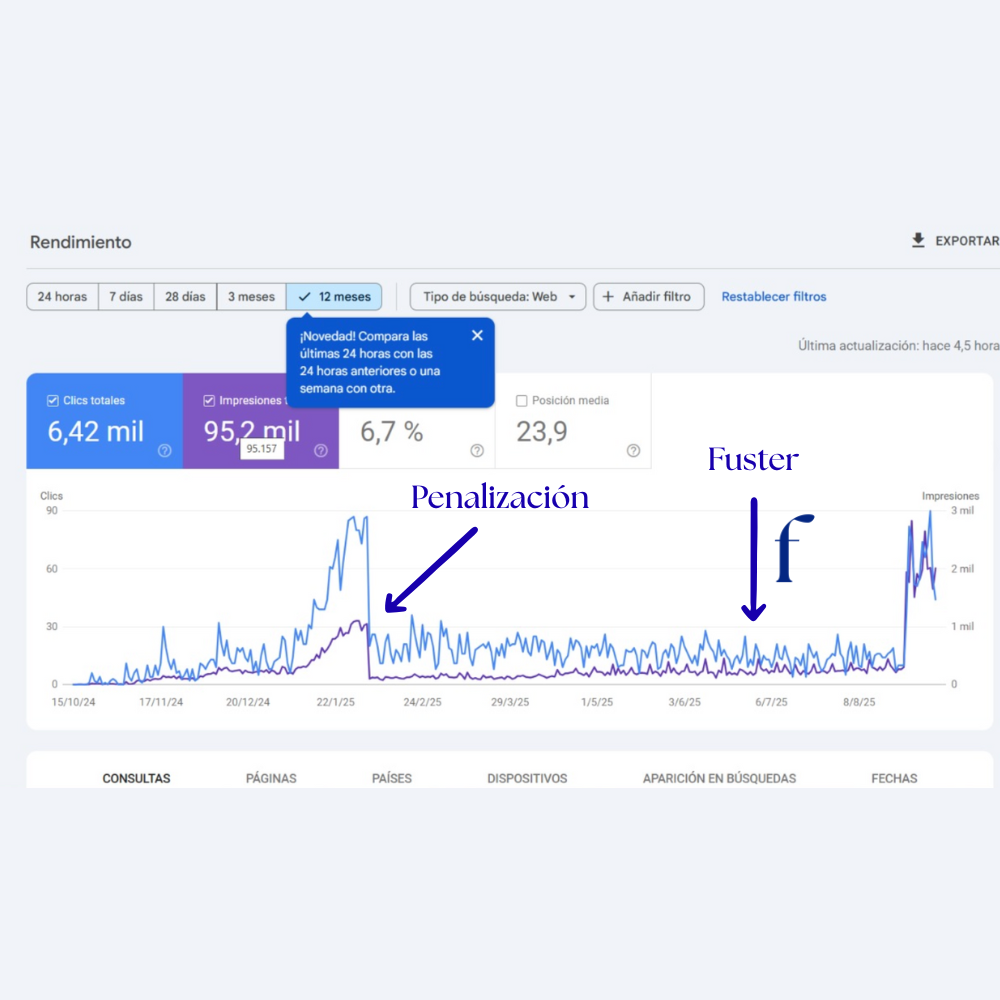Click the Exportar download icon
This screenshot has height=1000, width=1000.
pyautogui.click(x=918, y=241)
